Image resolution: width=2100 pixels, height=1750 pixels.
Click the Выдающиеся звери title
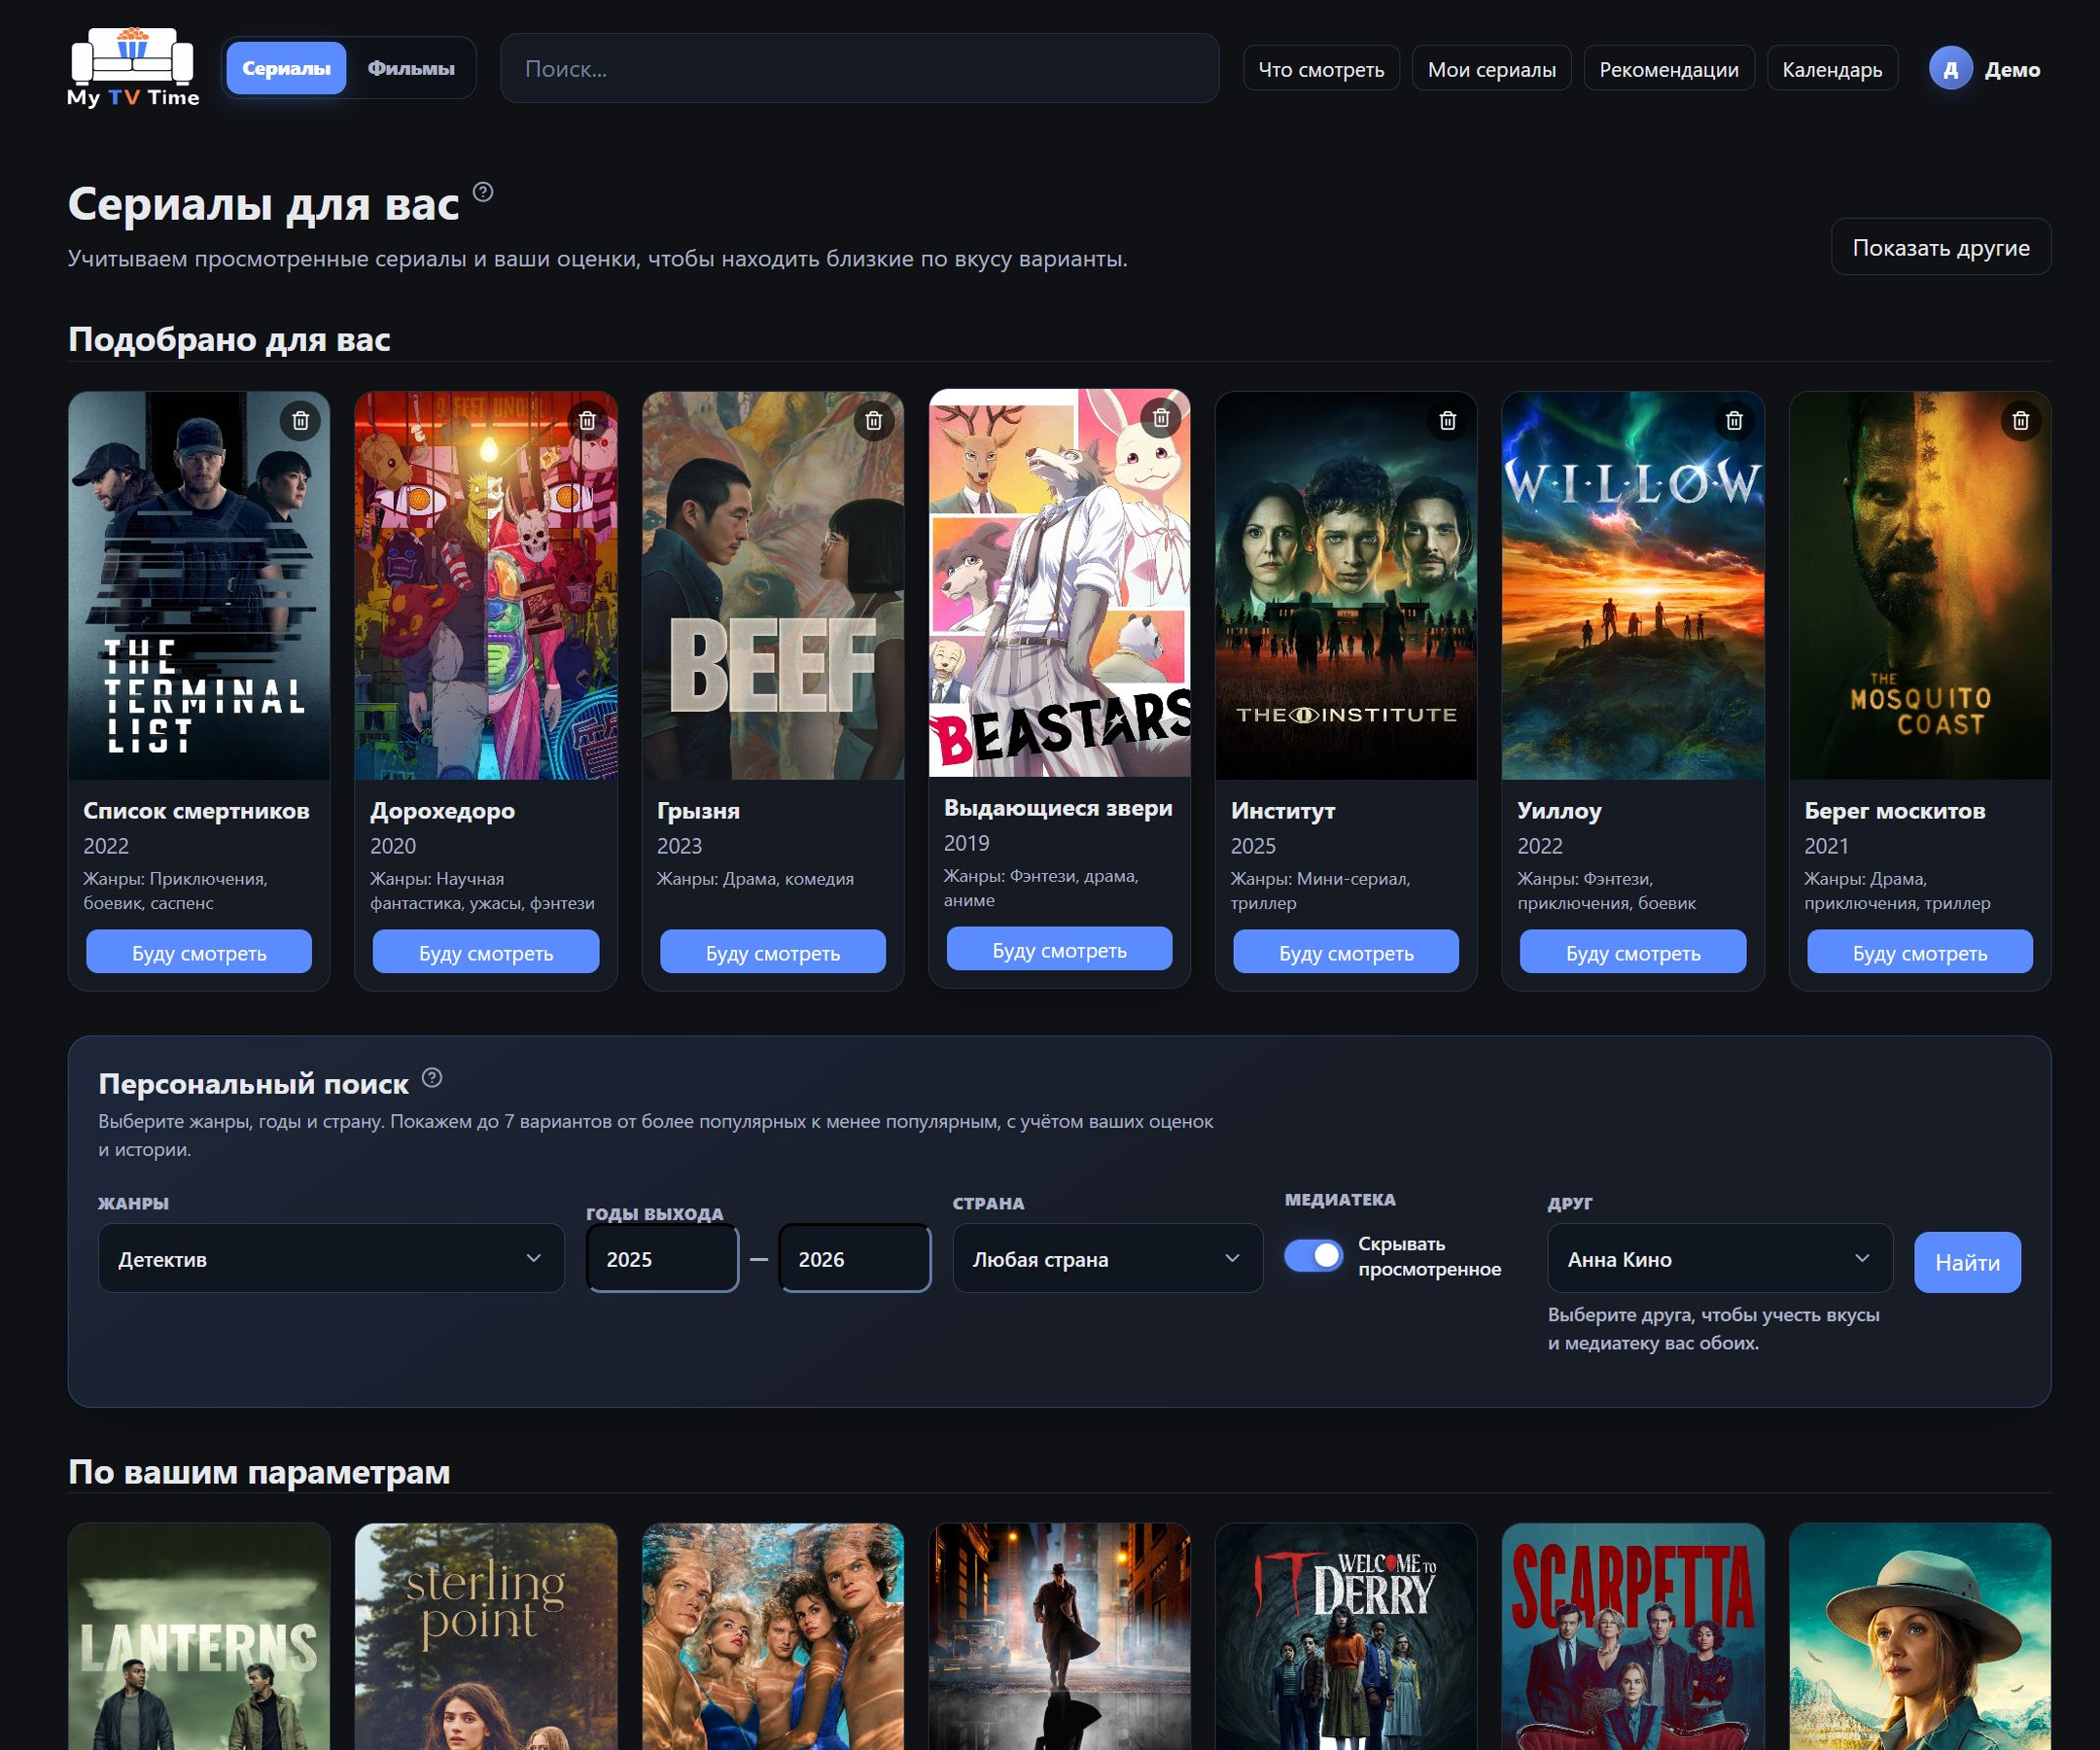pos(1058,808)
